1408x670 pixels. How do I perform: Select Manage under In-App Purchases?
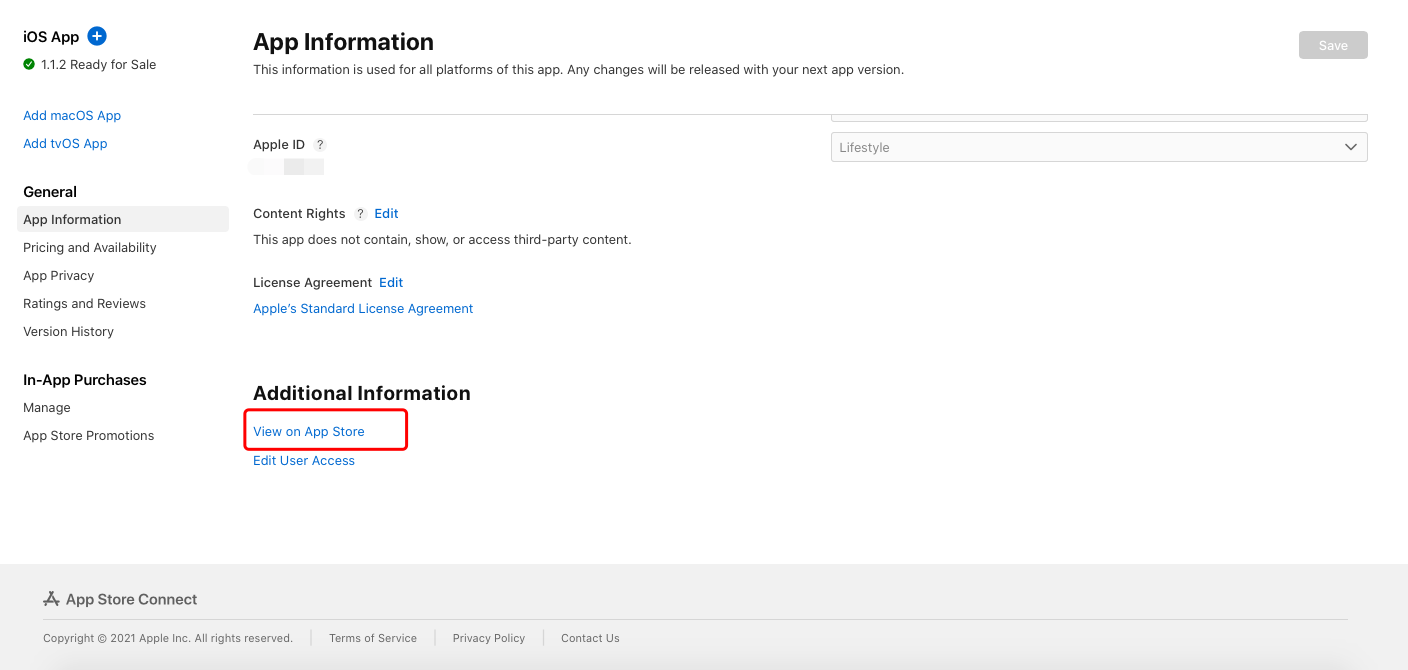pyautogui.click(x=47, y=407)
